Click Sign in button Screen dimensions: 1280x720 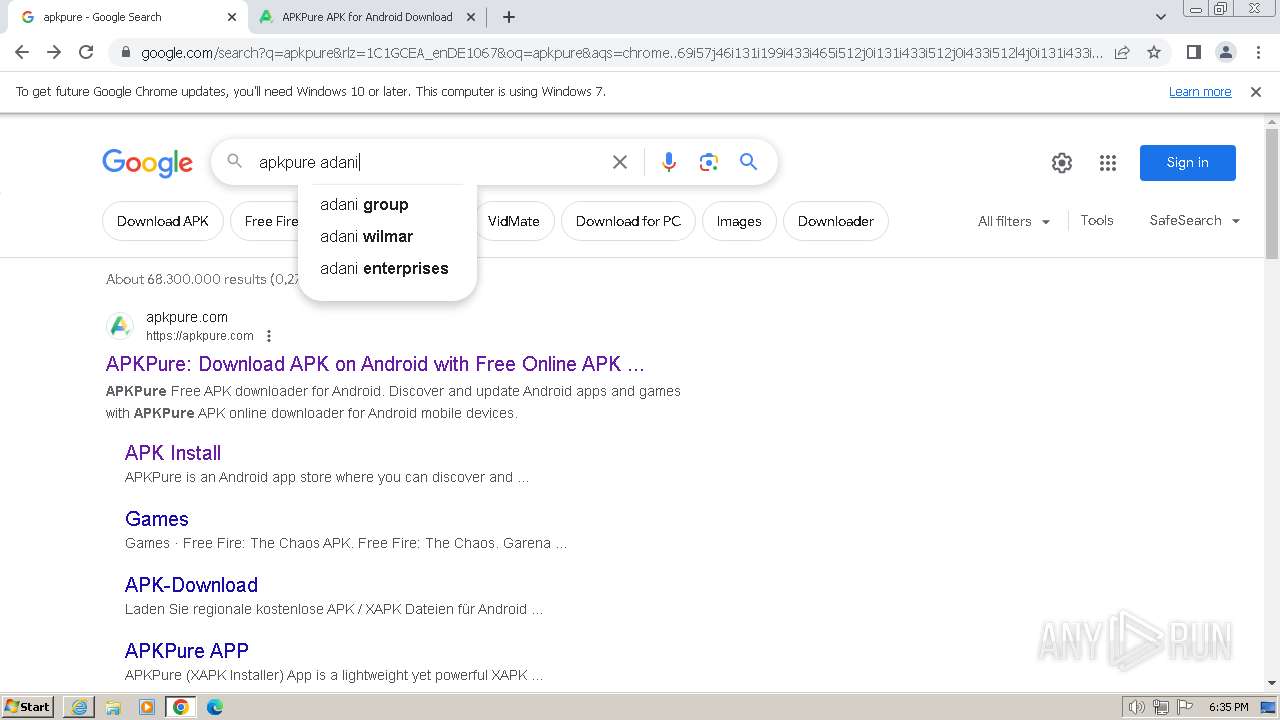pos(1187,163)
